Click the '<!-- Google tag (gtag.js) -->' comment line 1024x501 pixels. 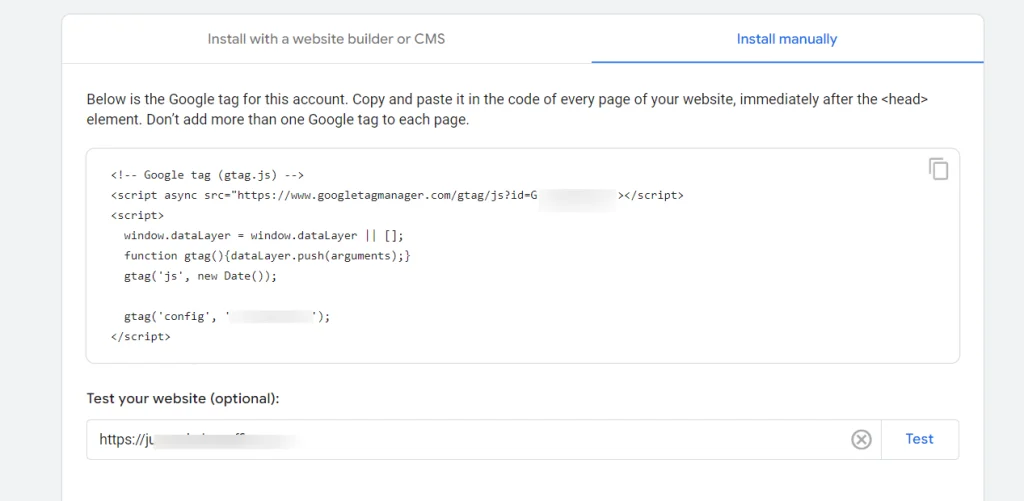click(208, 175)
